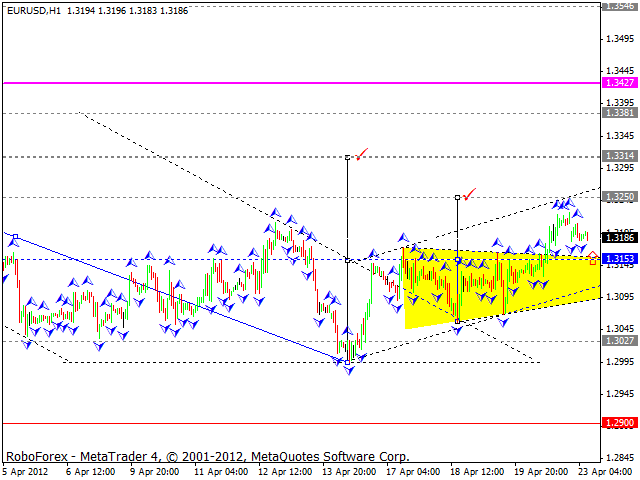Screen dimensions: 640x480
Task: Click the 17 Apr 04:00 time axis label
Action: (x=413, y=472)
